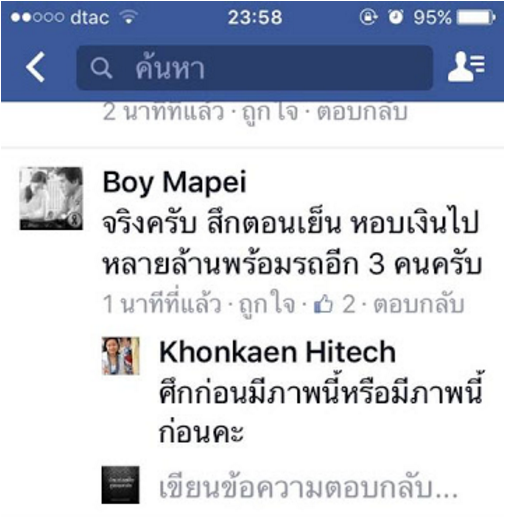505x520 pixels.
Task: Focus the ค้นหา search field
Action: pyautogui.click(x=255, y=68)
